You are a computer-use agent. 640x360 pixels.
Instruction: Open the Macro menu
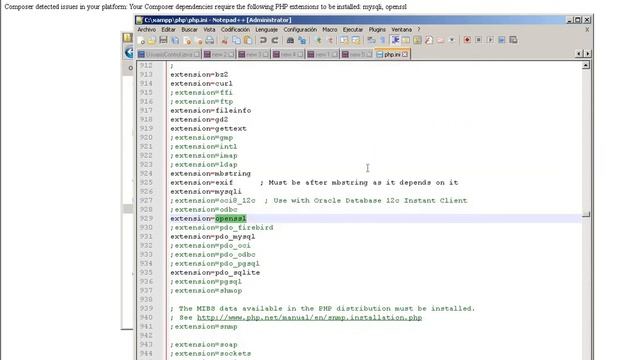point(330,30)
